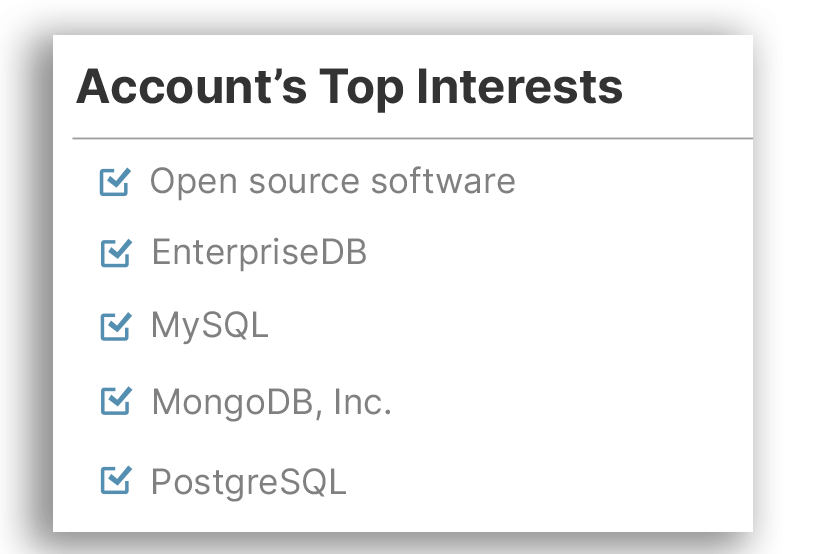
Task: Select the EnterpriseDB interest label
Action: tap(259, 252)
